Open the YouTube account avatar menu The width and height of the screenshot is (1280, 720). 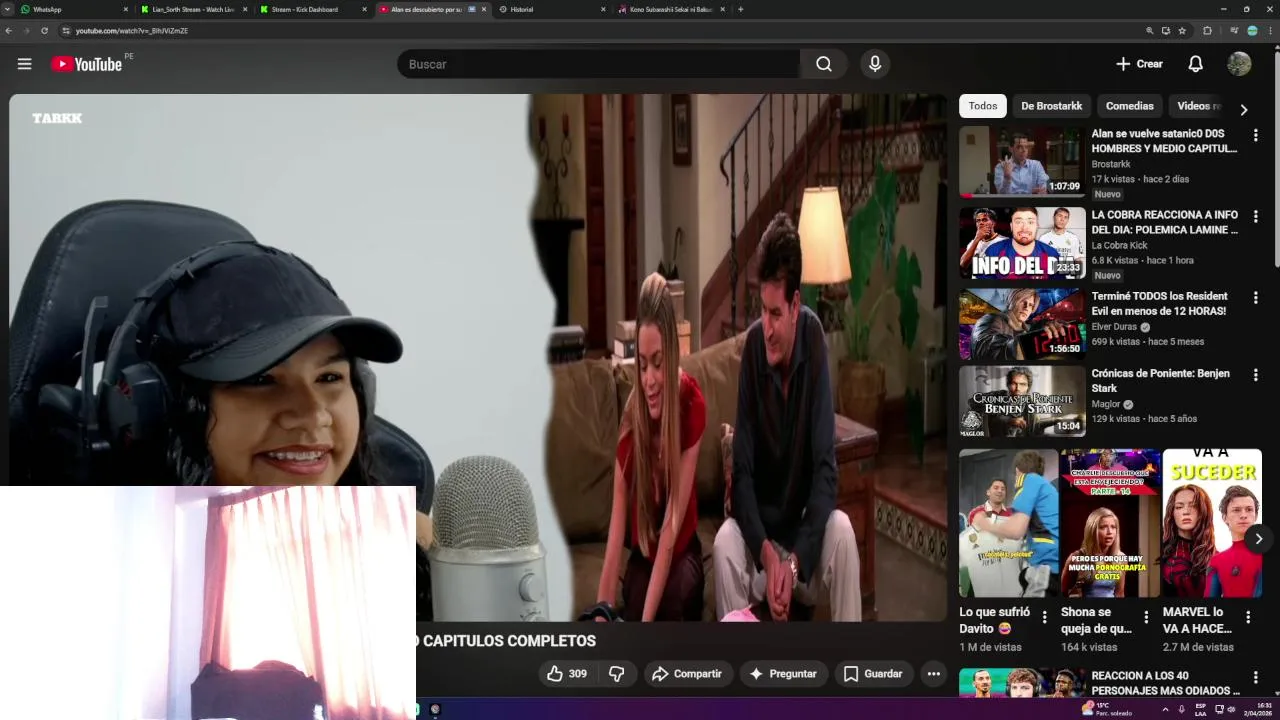1239,64
